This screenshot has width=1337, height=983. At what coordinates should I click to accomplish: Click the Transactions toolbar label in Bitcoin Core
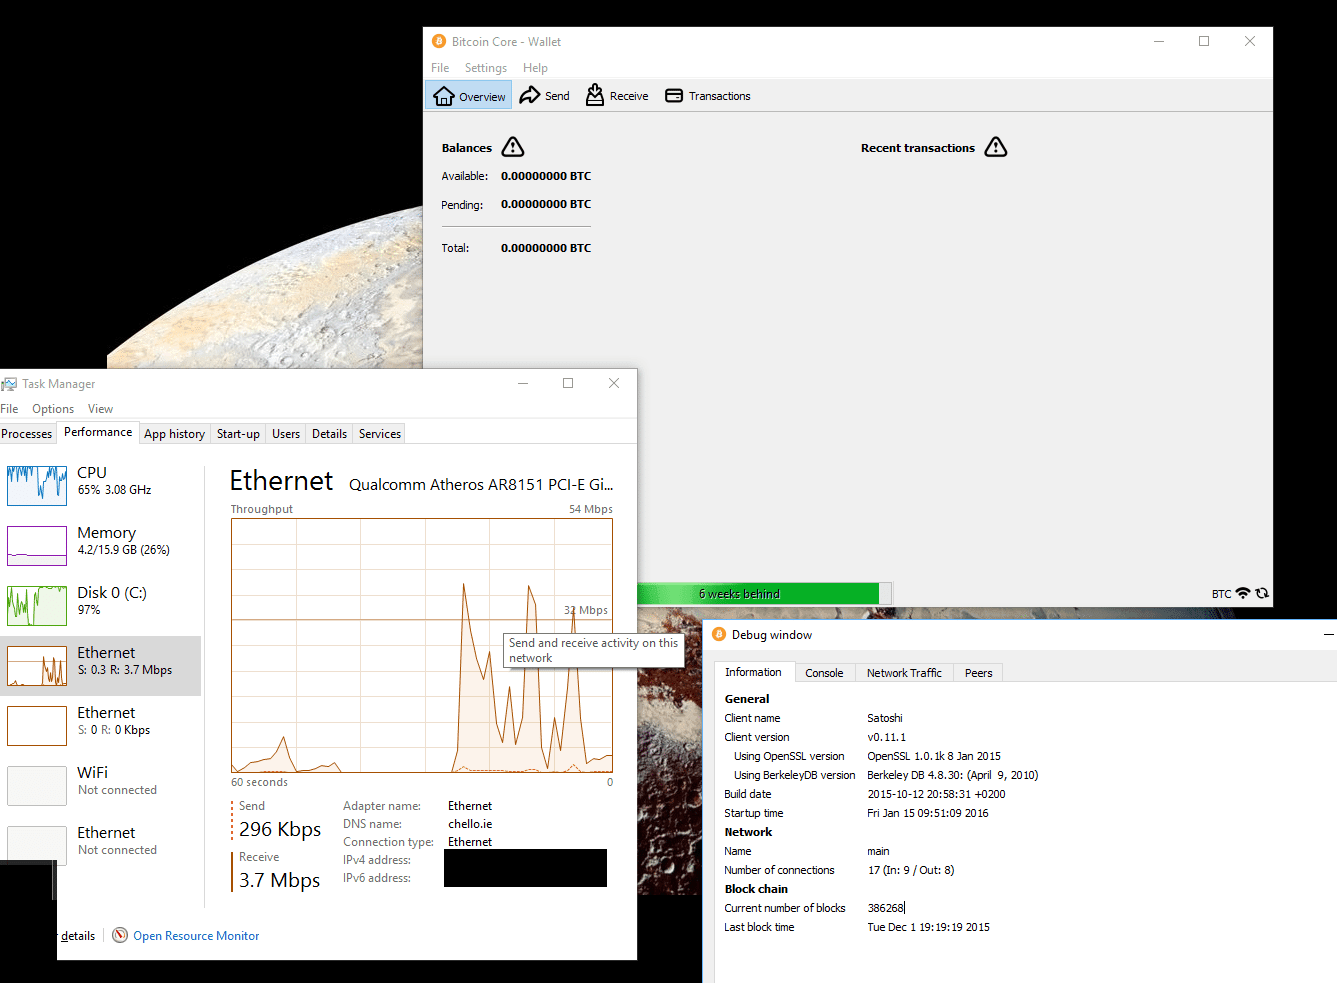(x=719, y=96)
